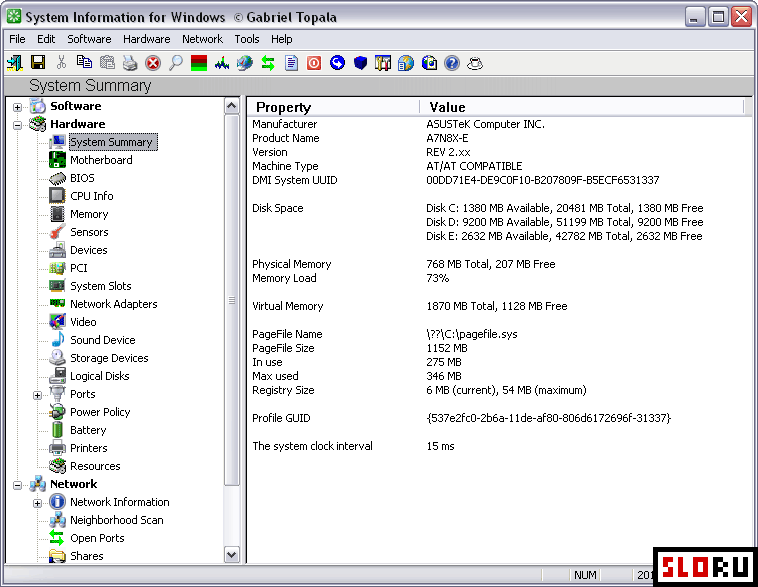Open the Edit menu

coord(46,39)
